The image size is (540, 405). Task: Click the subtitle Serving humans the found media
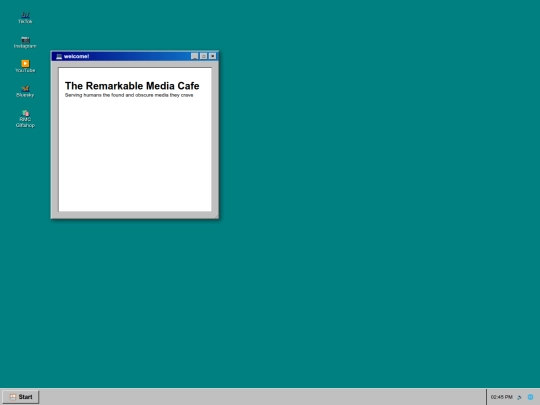(129, 95)
